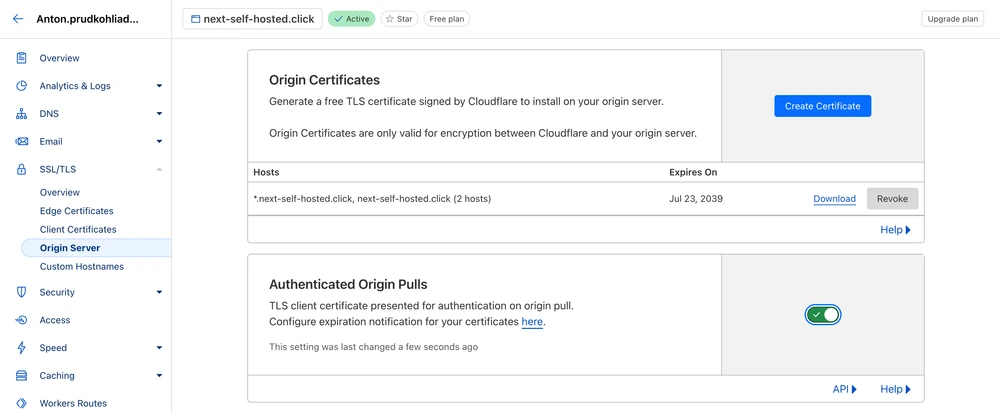Expand the API section in Authenticated Origin Pulls
Screen dimensions: 1000x413
(x=847, y=389)
